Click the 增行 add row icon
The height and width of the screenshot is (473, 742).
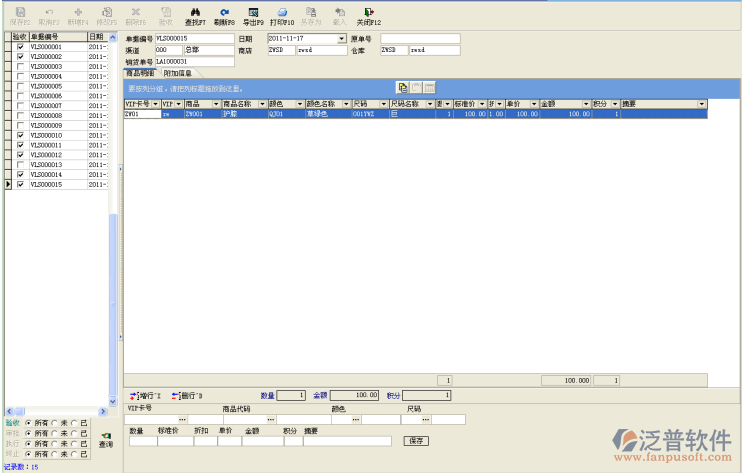pos(135,396)
